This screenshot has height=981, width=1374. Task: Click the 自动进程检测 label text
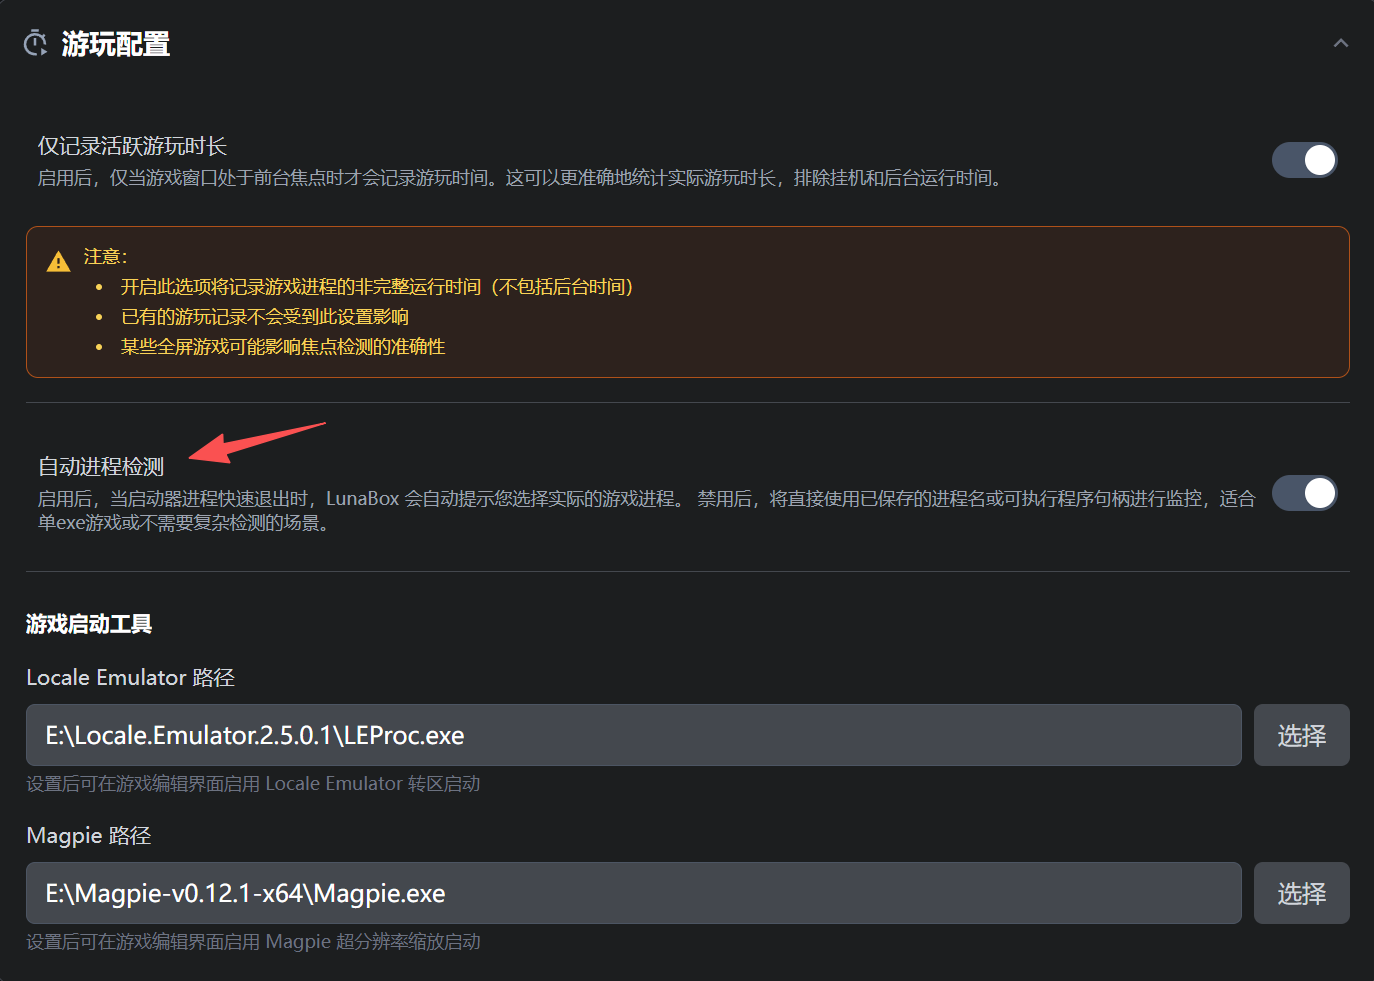tap(101, 467)
